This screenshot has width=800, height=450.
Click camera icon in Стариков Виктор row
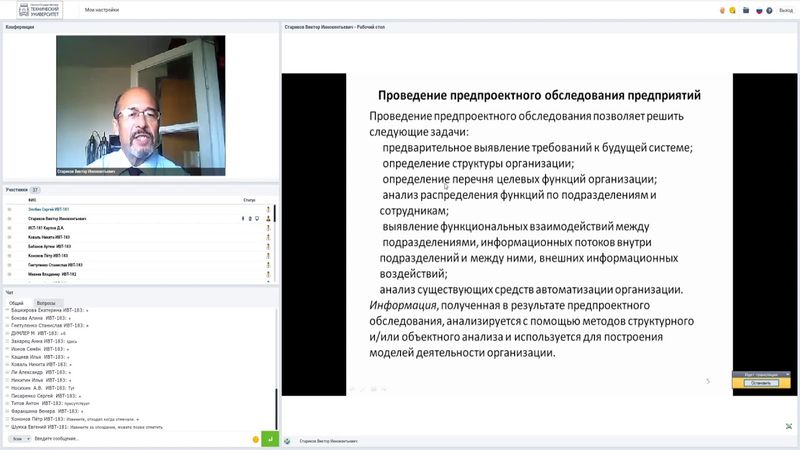(250, 218)
